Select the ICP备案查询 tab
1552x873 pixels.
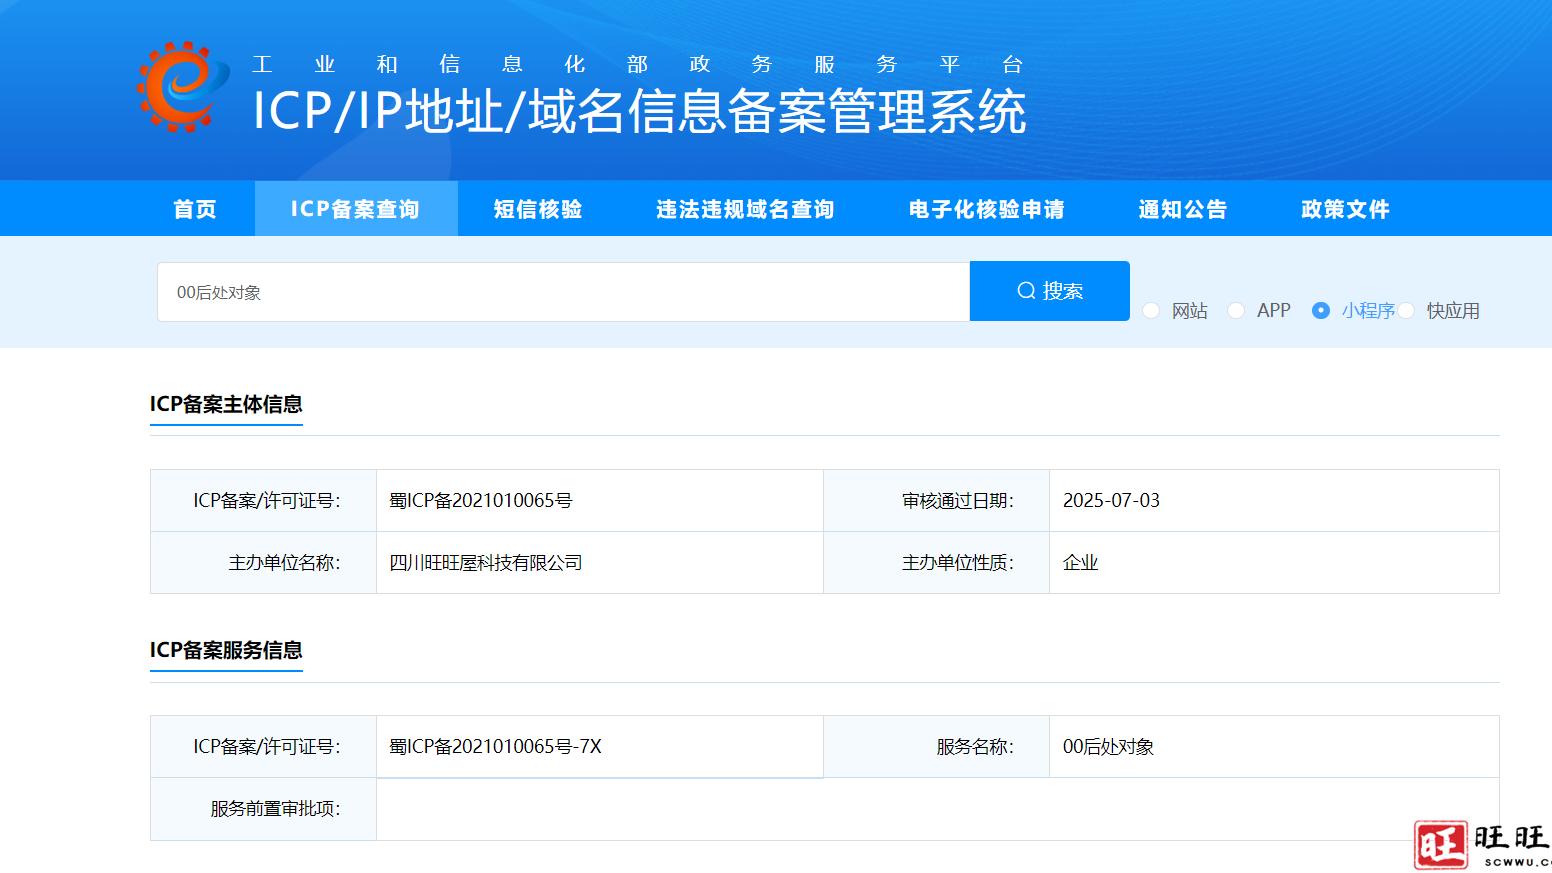[355, 209]
